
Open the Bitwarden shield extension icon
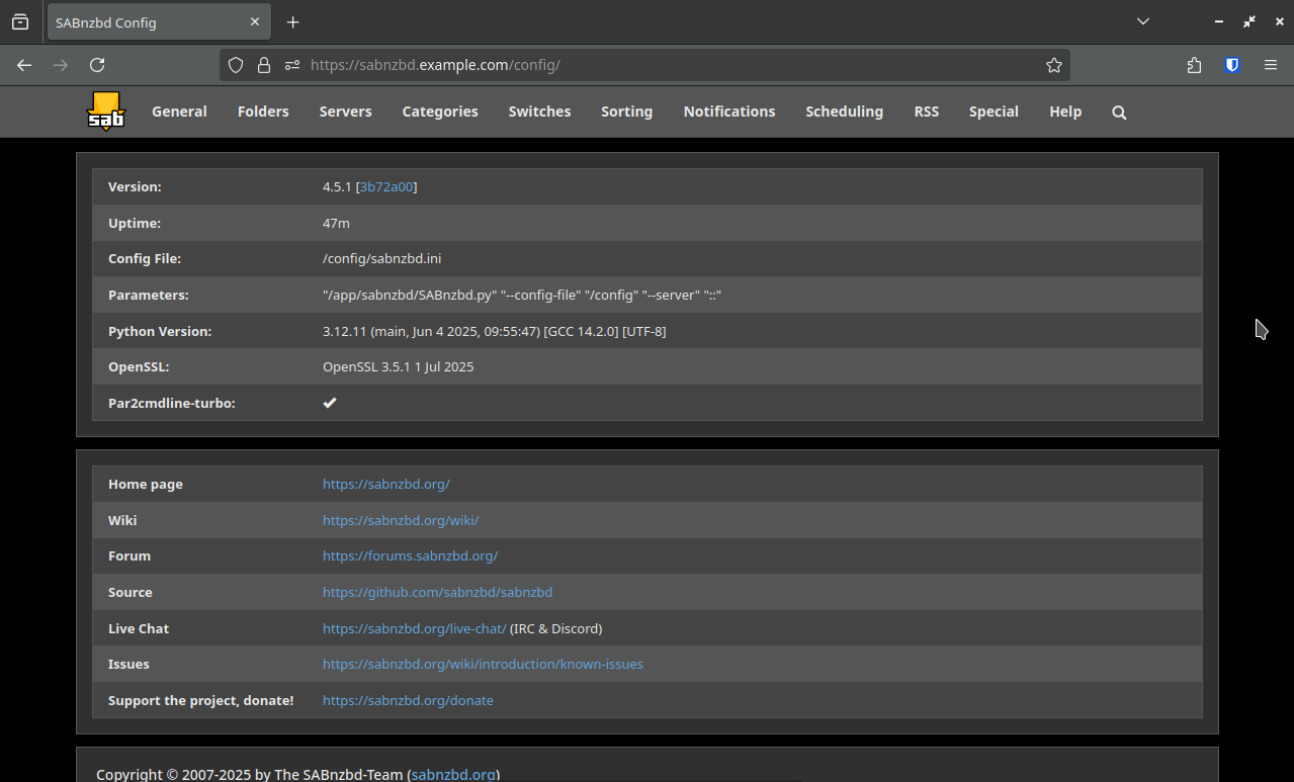[x=1232, y=65]
